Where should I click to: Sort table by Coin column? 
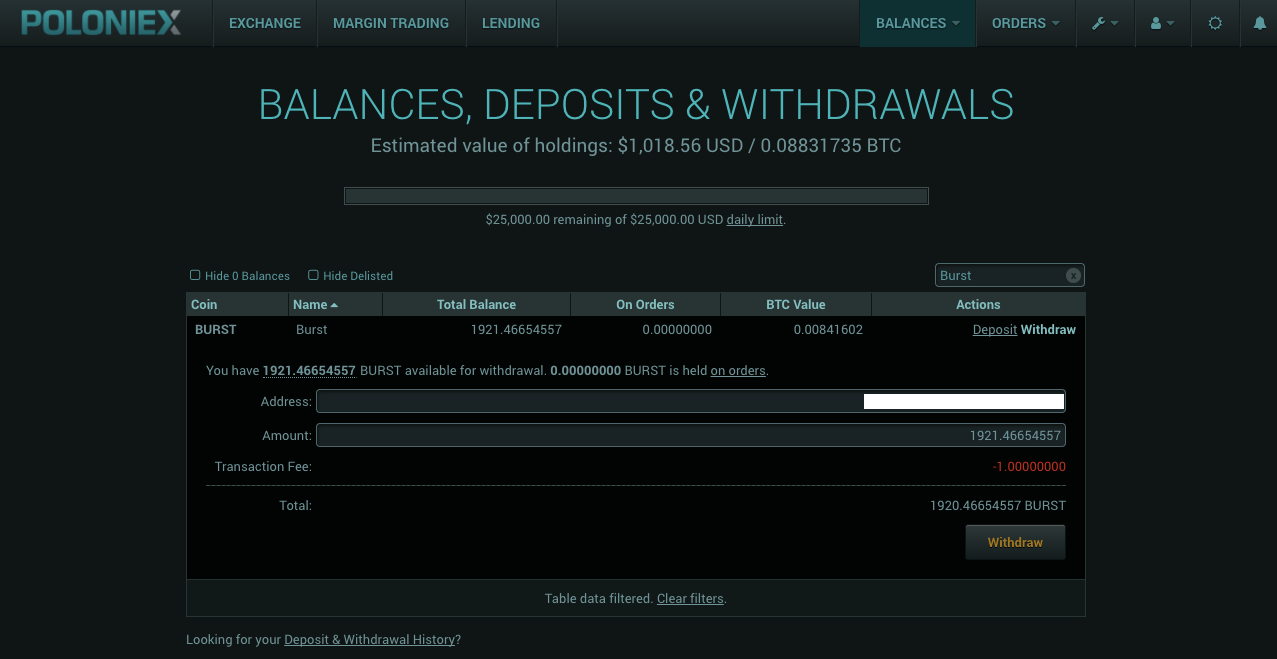click(x=237, y=304)
